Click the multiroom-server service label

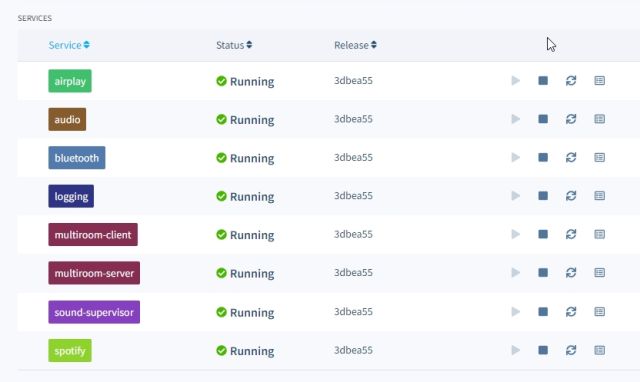pyautogui.click(x=94, y=273)
